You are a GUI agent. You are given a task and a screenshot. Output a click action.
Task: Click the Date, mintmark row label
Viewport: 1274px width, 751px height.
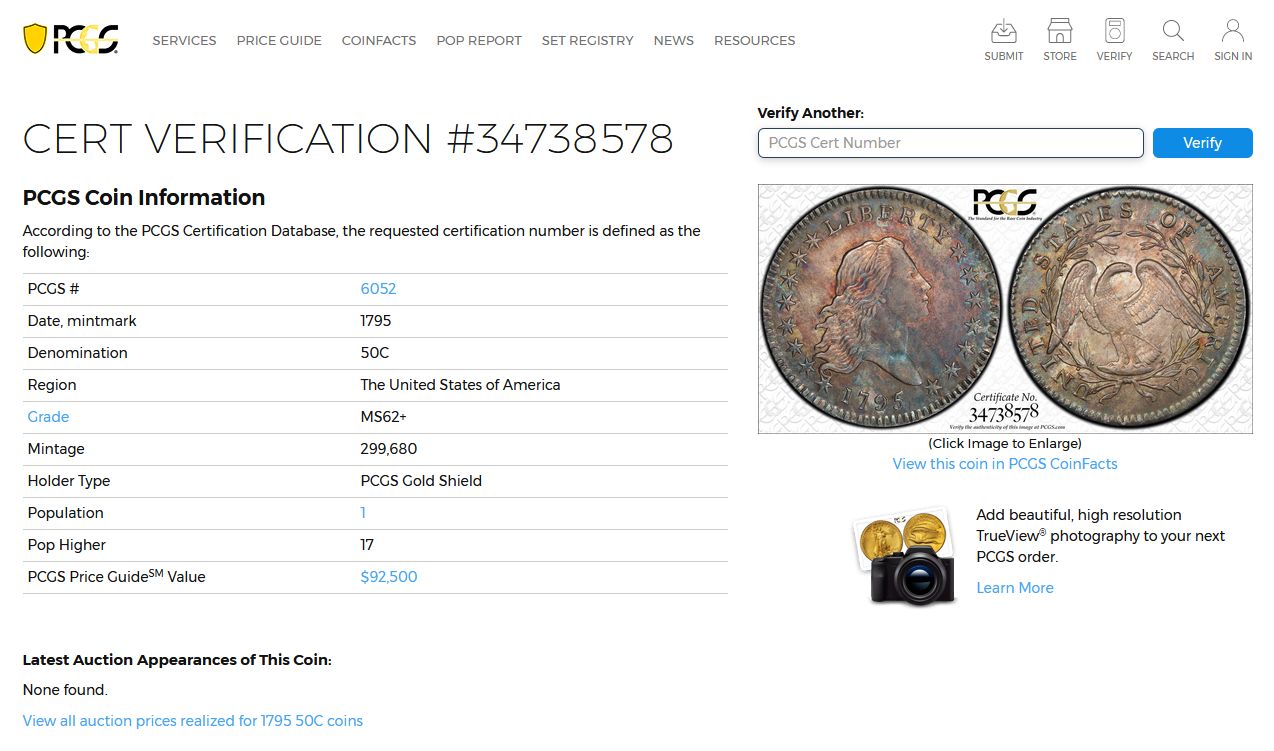[82, 321]
